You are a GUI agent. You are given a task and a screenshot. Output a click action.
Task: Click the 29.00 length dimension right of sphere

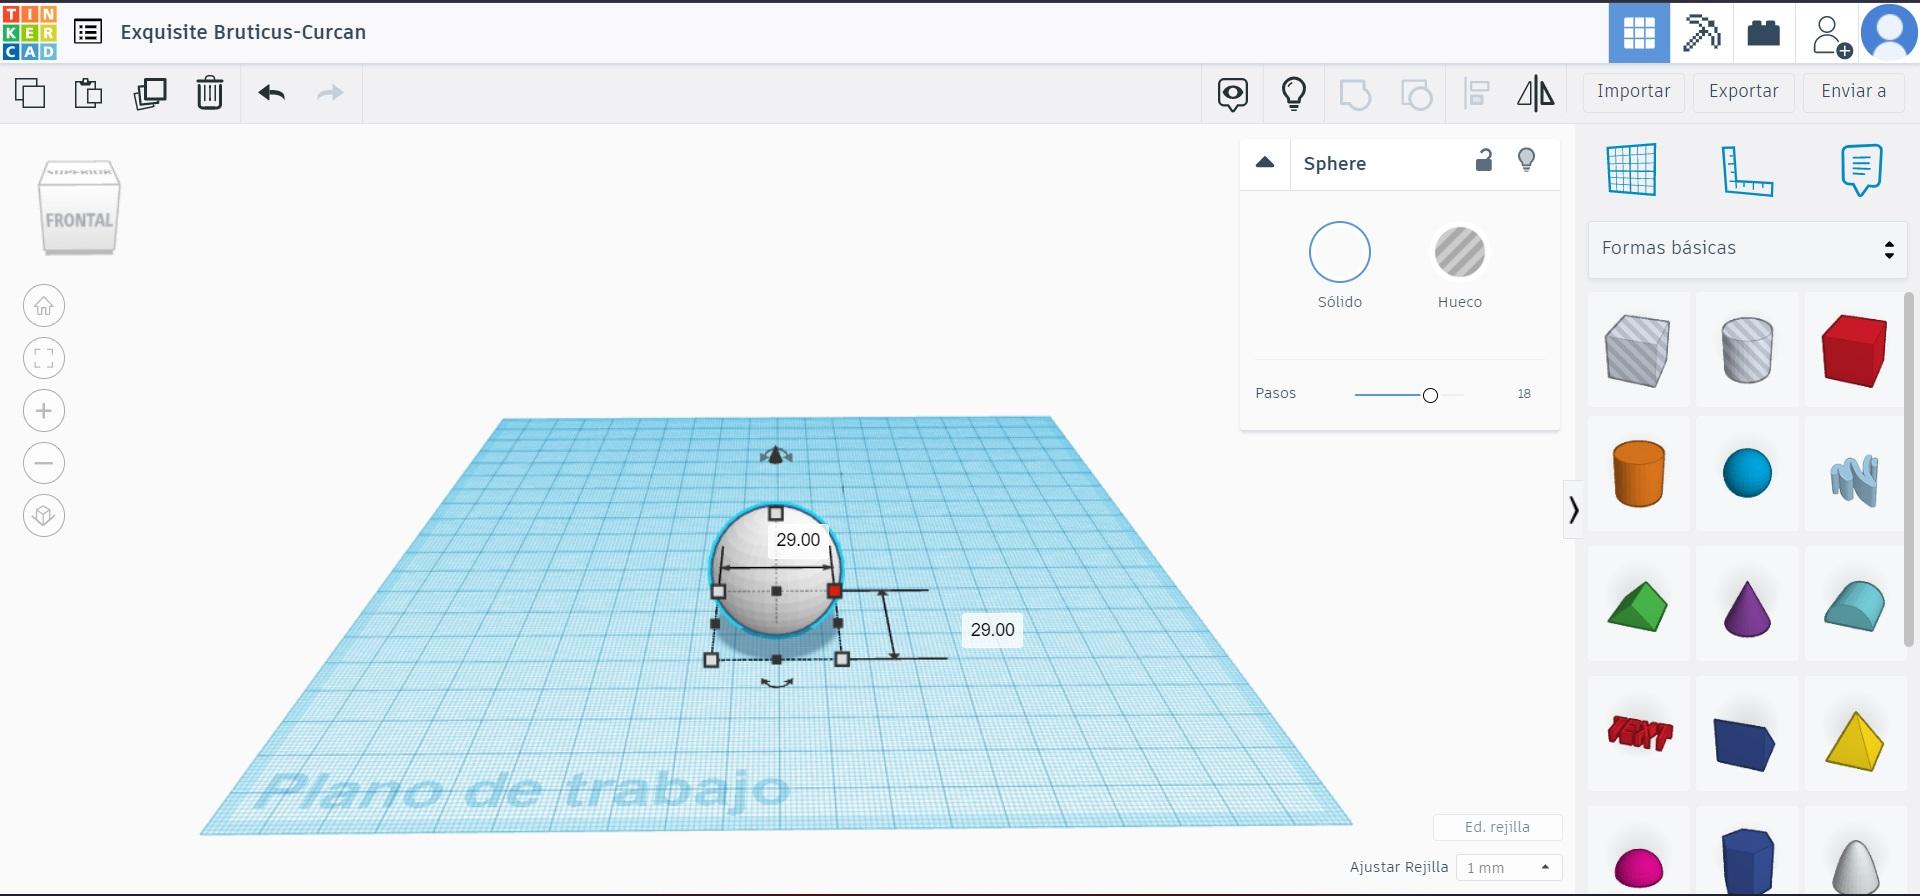coord(992,630)
